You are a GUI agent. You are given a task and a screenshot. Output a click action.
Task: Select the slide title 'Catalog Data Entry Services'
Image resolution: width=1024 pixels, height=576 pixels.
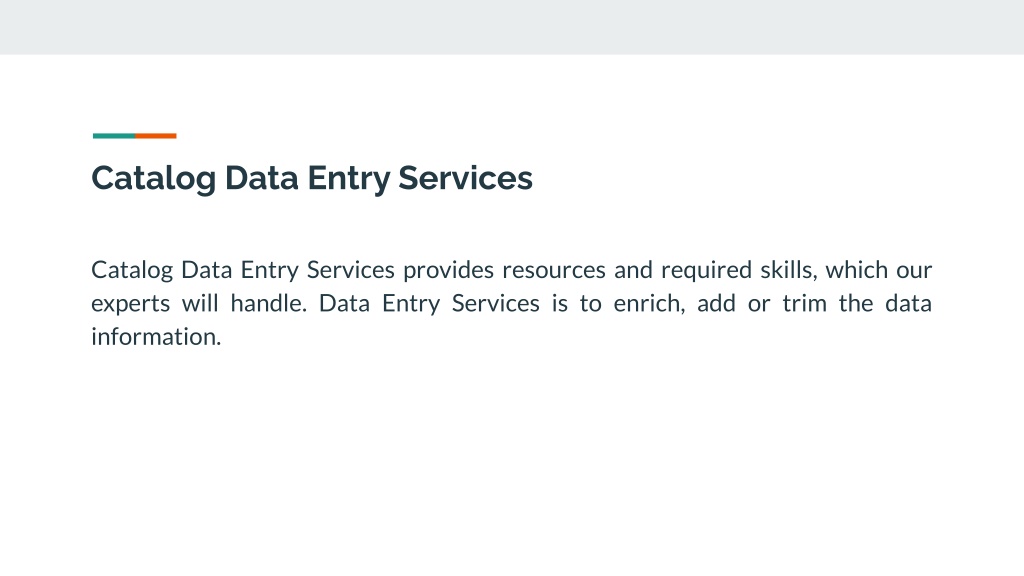coord(312,178)
